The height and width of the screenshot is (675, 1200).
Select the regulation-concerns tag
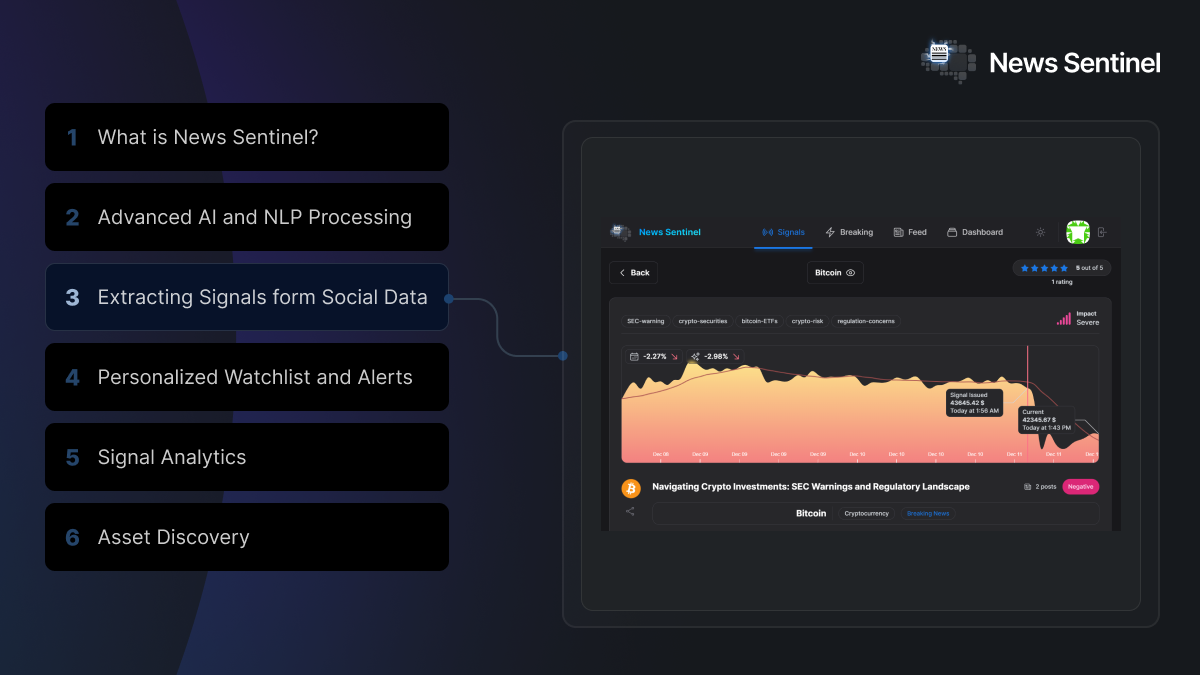[864, 321]
